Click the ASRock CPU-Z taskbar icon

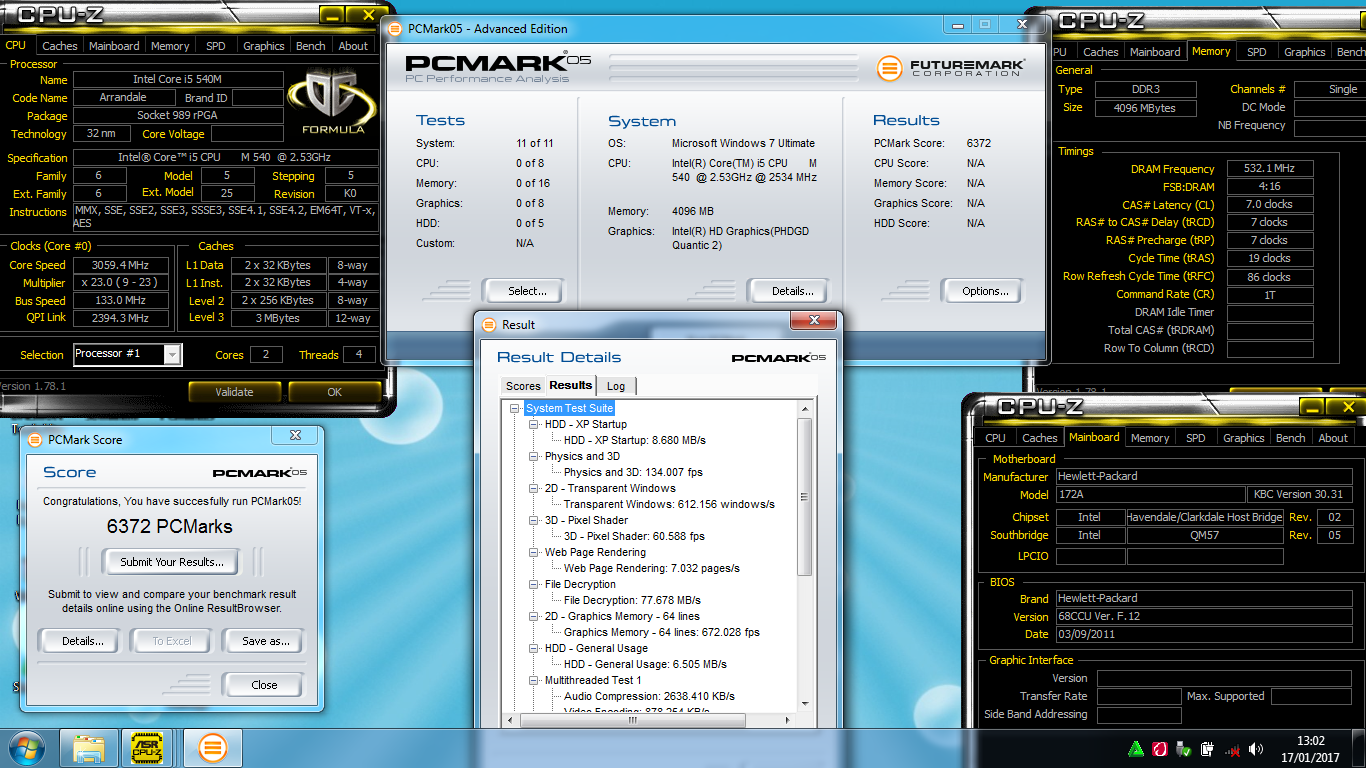(149, 747)
